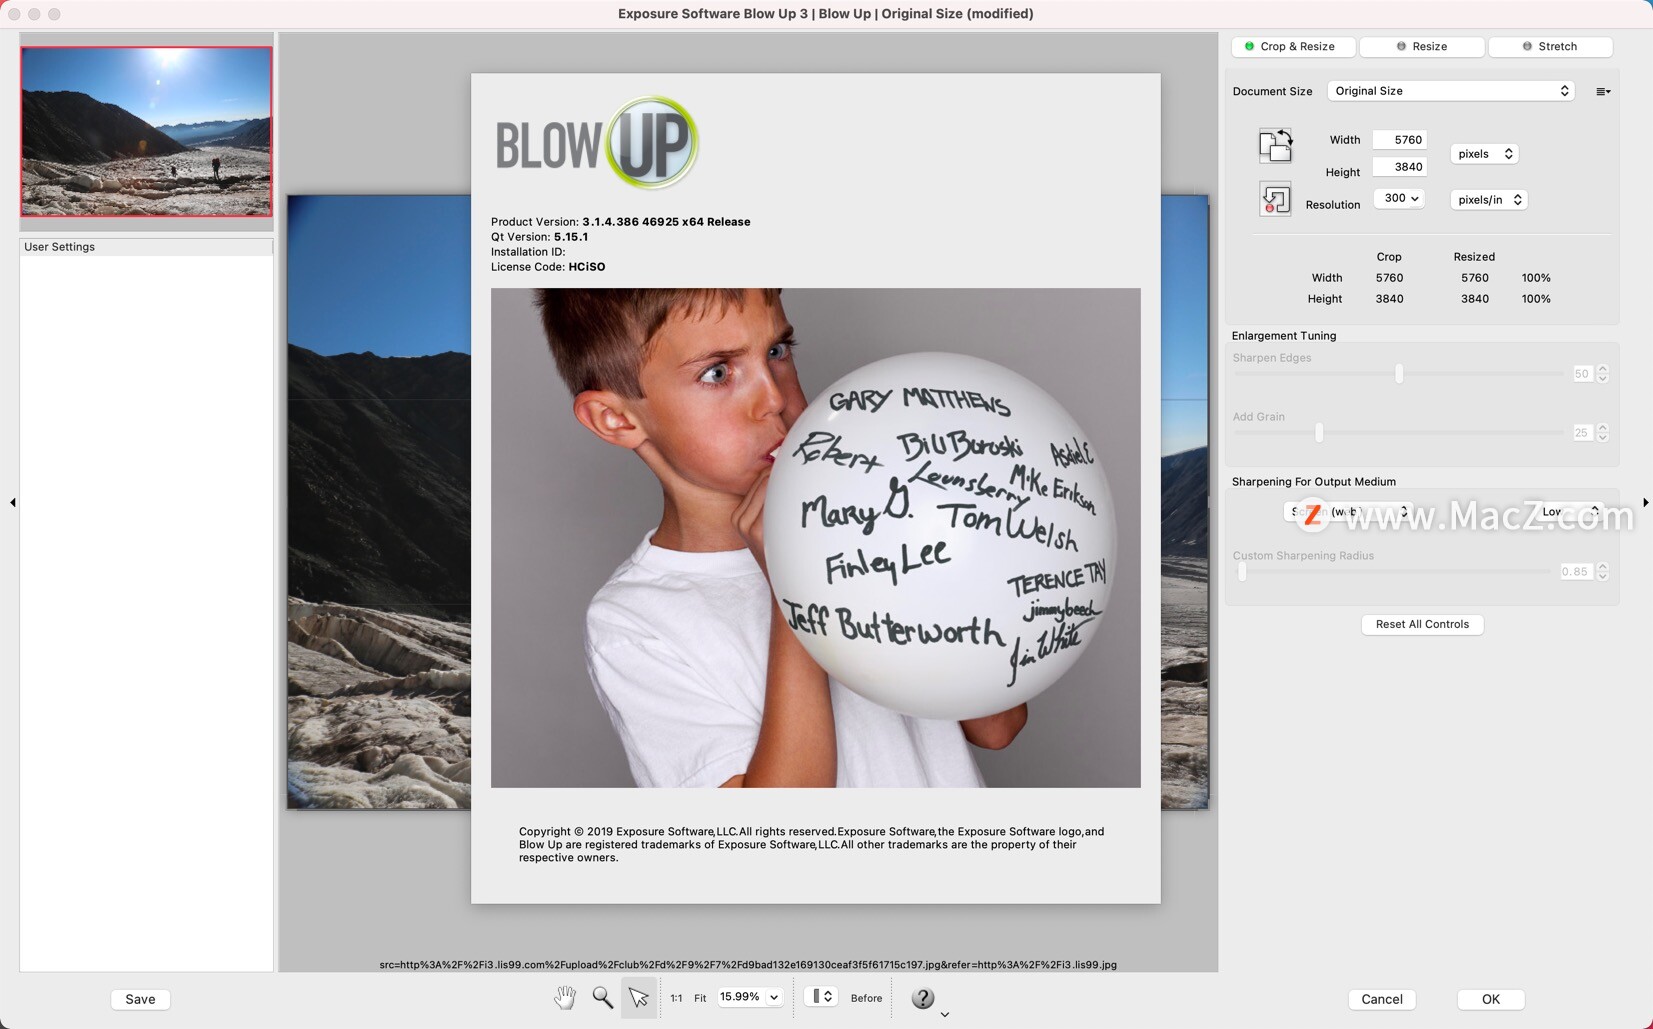The image size is (1653, 1029).
Task: Click the Copyright 2019 Exposure Software notice
Action: tap(811, 844)
